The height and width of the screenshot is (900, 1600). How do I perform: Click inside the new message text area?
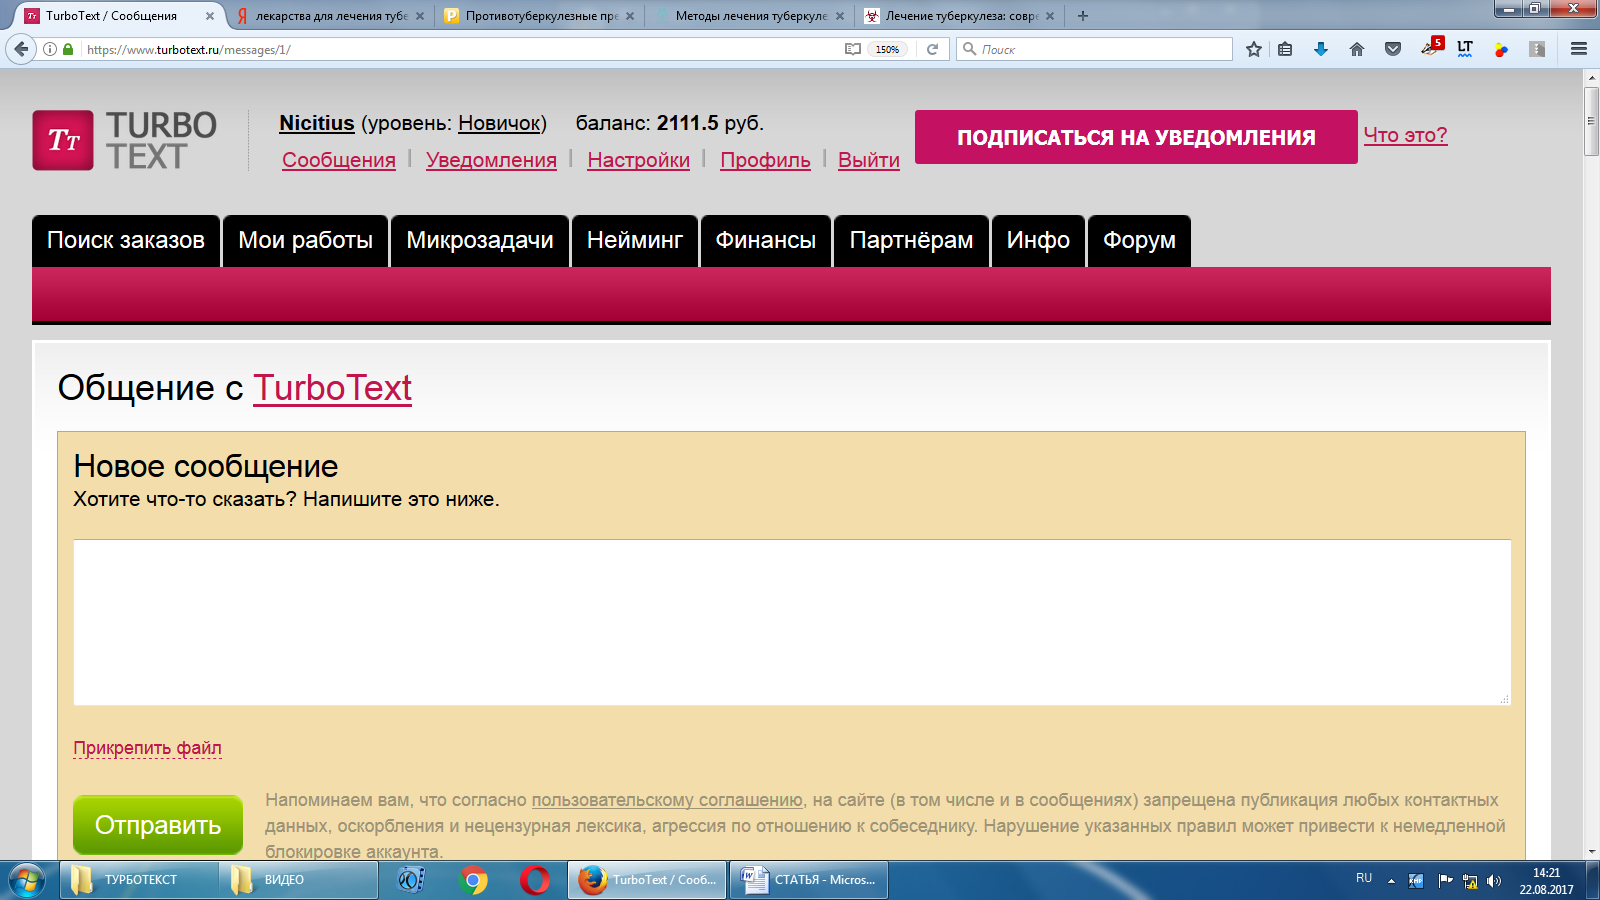point(791,622)
